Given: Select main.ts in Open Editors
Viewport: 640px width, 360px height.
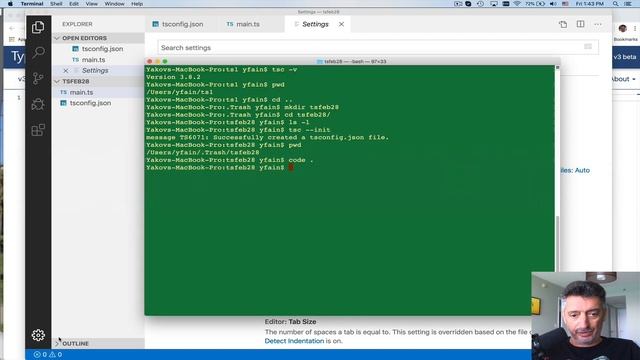Looking at the screenshot, I should click(99, 60).
